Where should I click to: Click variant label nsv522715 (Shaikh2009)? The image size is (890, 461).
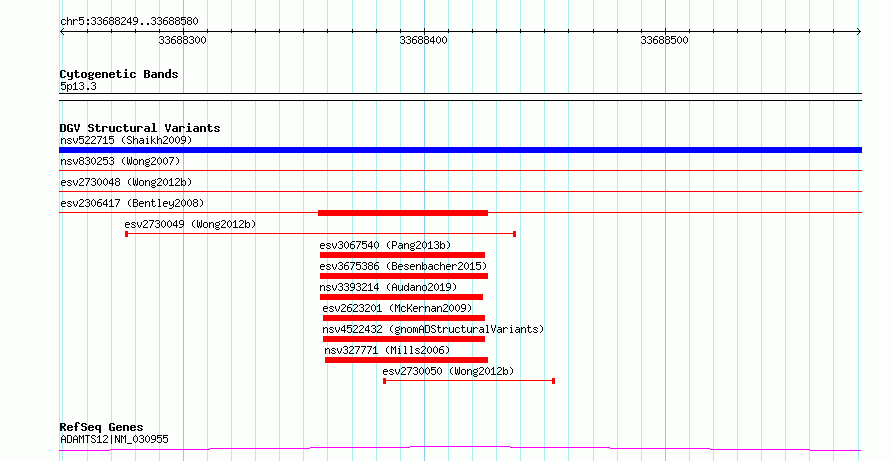tap(127, 140)
